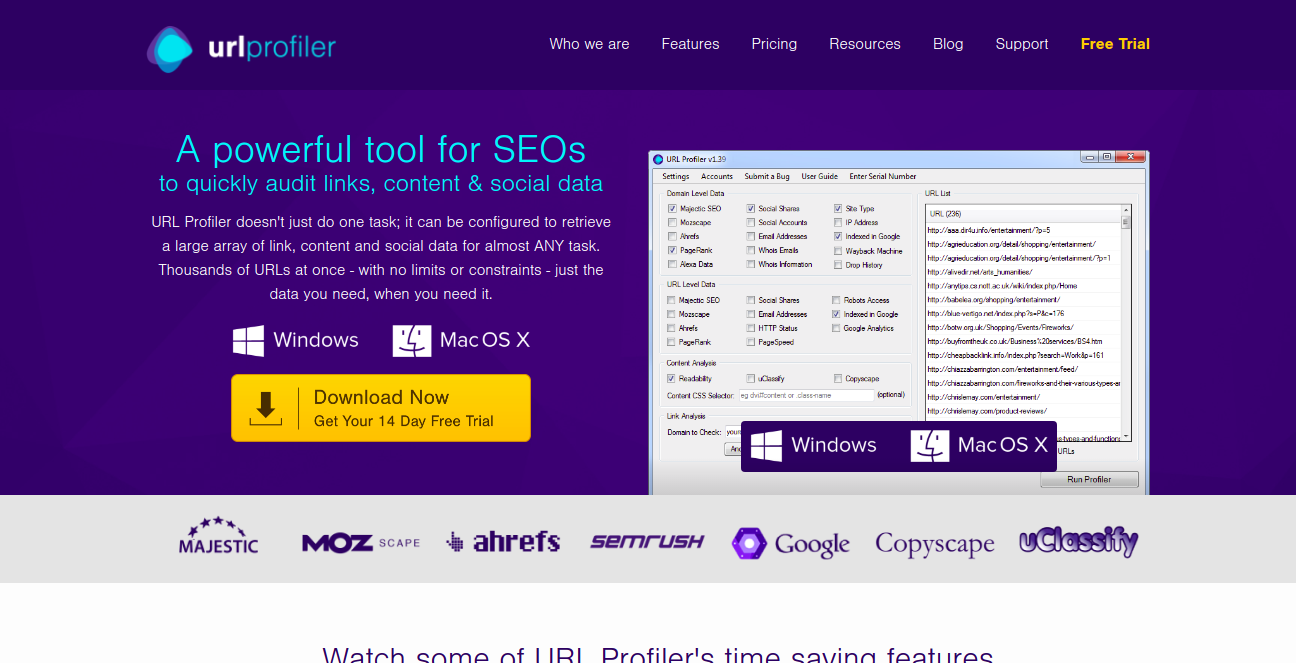The image size is (1296, 663).
Task: Uncheck Site Type checkbox
Action: click(838, 209)
